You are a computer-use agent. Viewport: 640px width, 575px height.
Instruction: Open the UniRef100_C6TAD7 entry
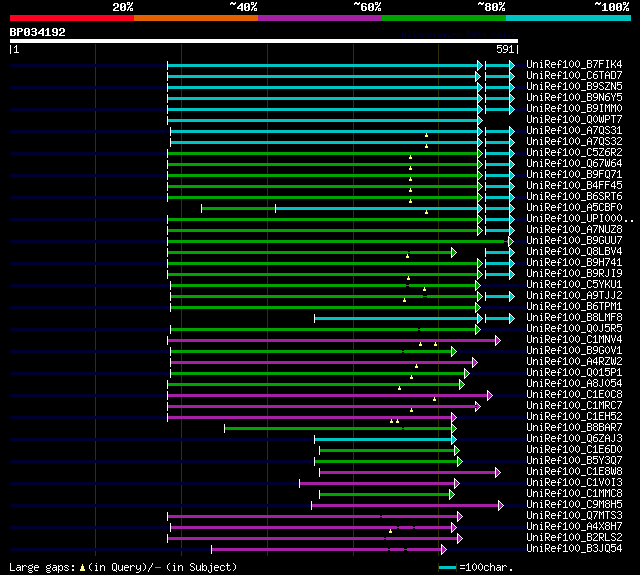574,75
